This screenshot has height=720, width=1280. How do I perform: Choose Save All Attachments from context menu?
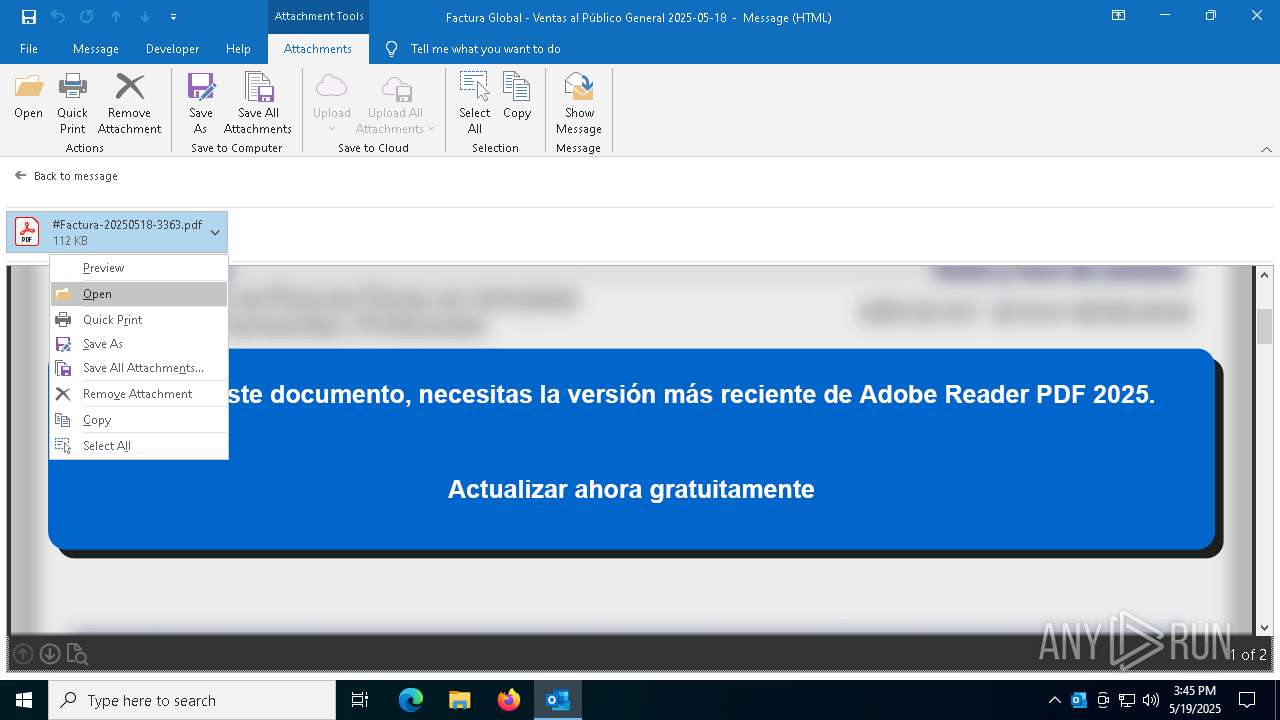pos(139,368)
